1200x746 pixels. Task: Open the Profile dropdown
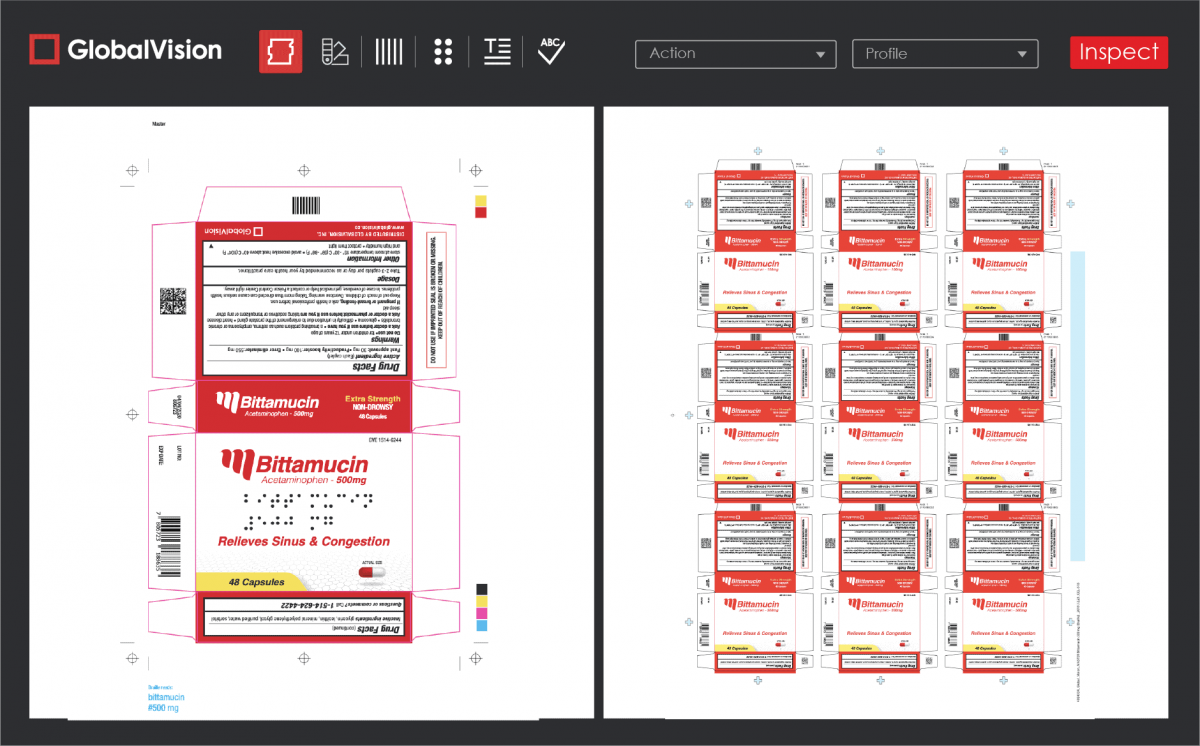(x=944, y=54)
